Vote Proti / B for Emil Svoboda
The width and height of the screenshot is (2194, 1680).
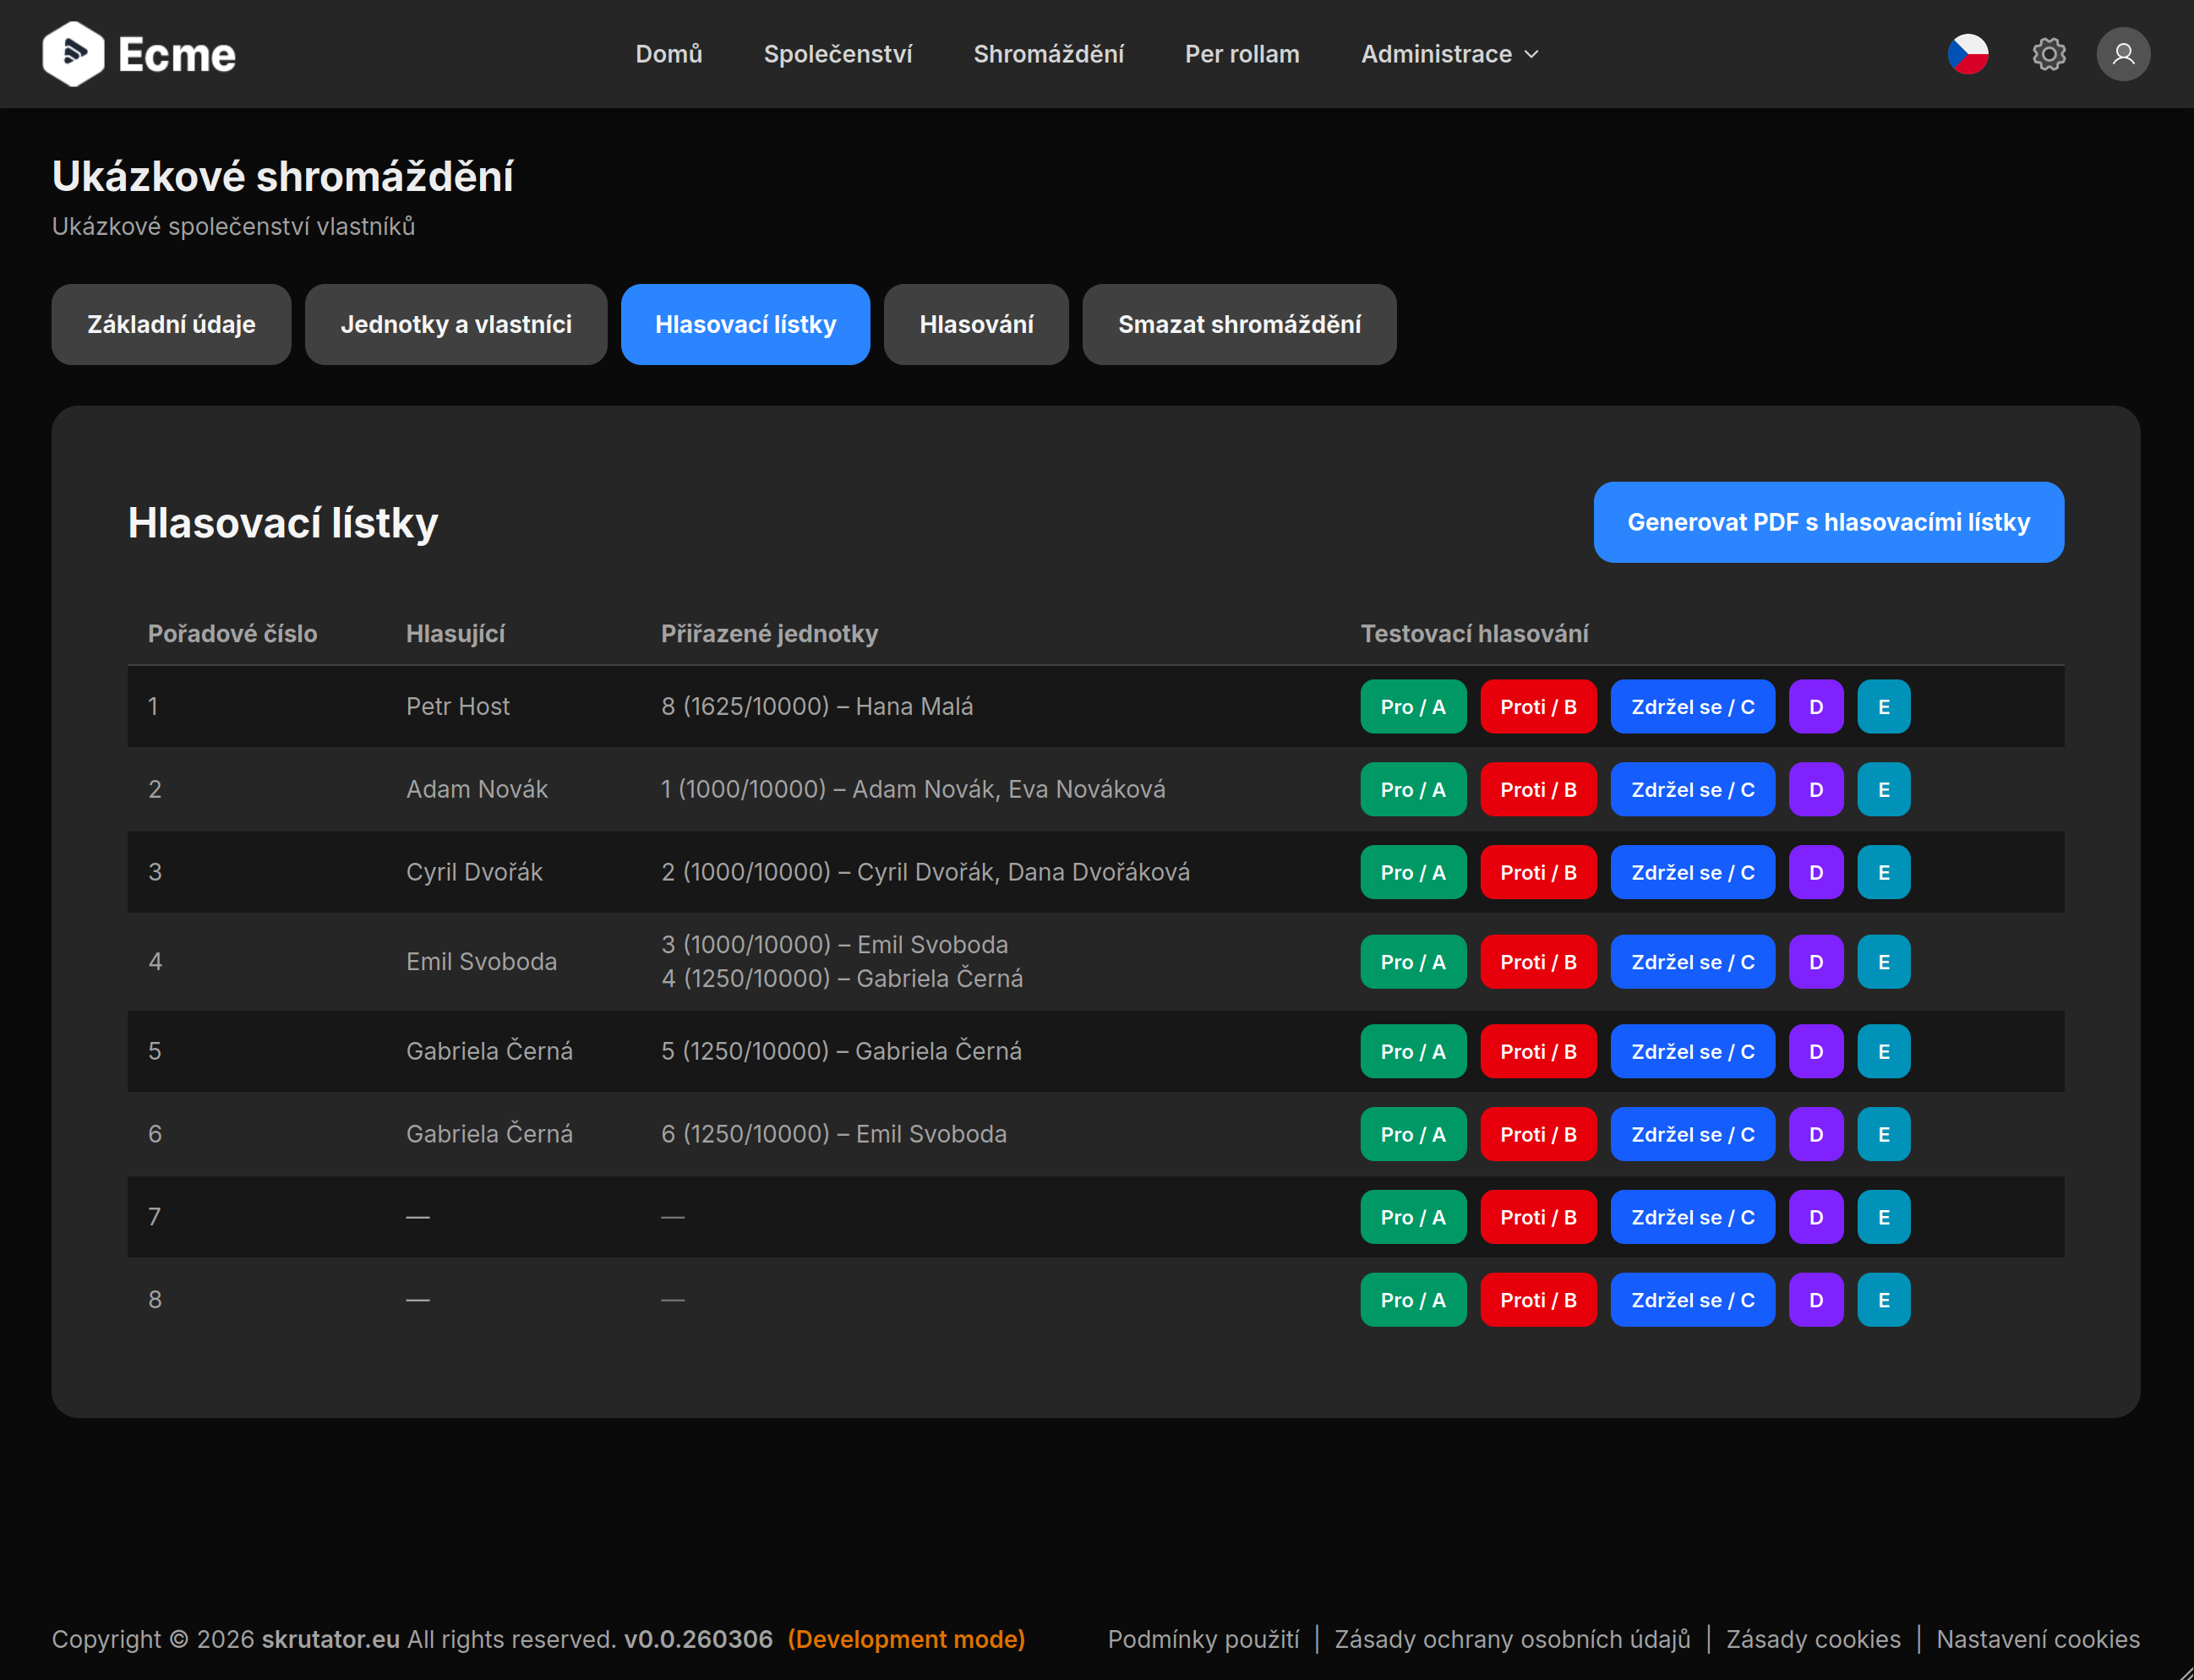(x=1538, y=962)
